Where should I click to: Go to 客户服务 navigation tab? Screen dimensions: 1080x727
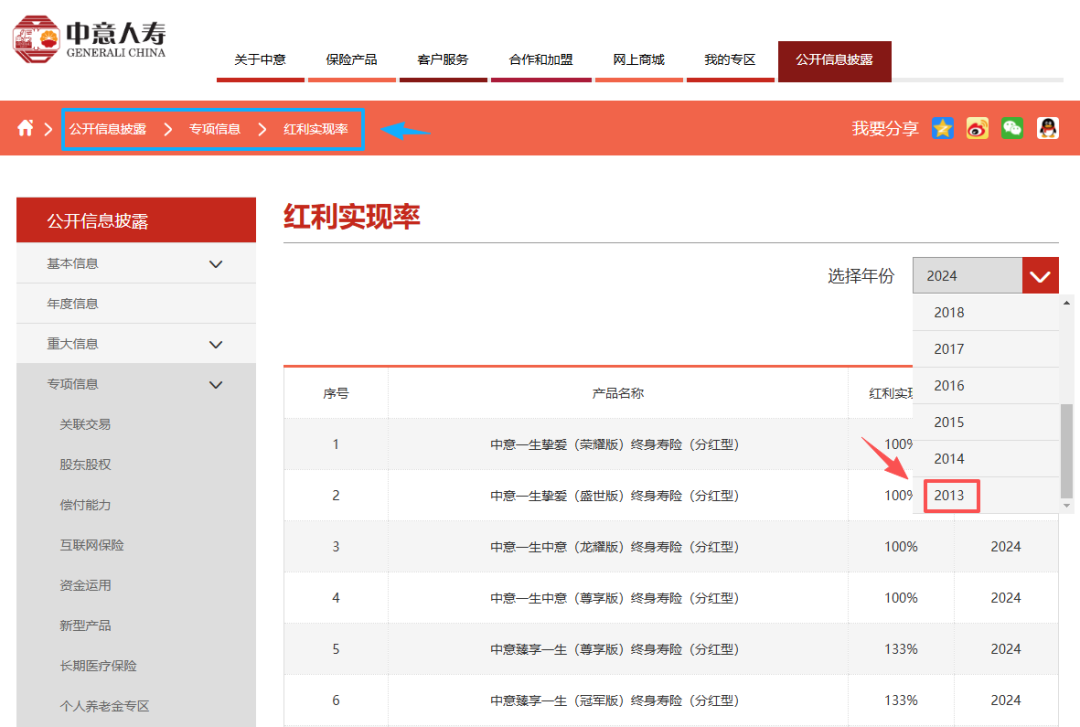[x=443, y=60]
